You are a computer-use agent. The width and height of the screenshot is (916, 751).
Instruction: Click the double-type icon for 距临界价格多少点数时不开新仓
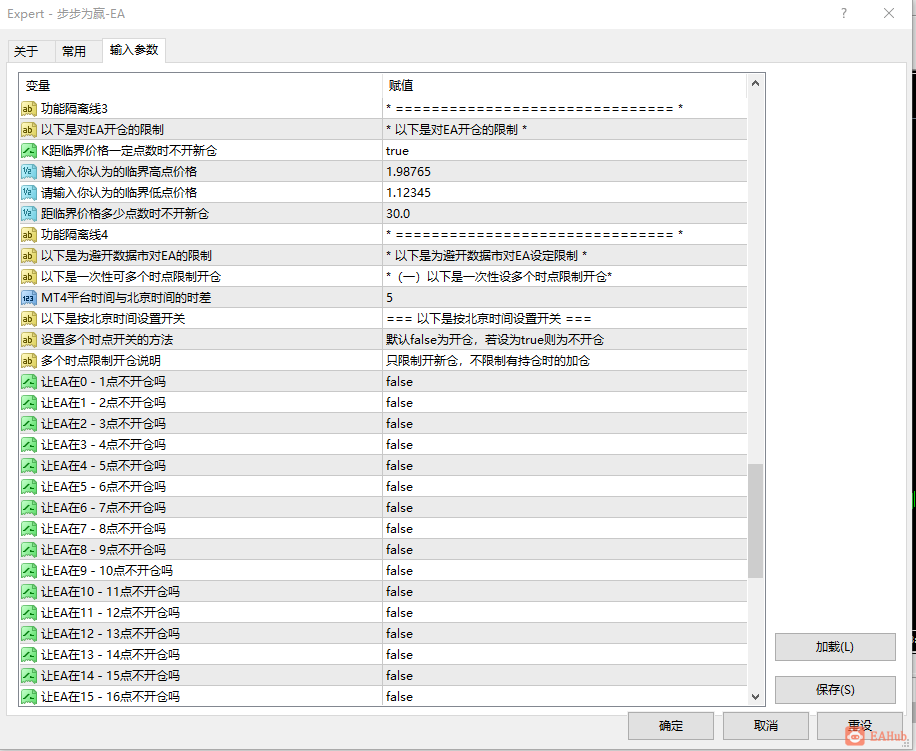coord(29,214)
